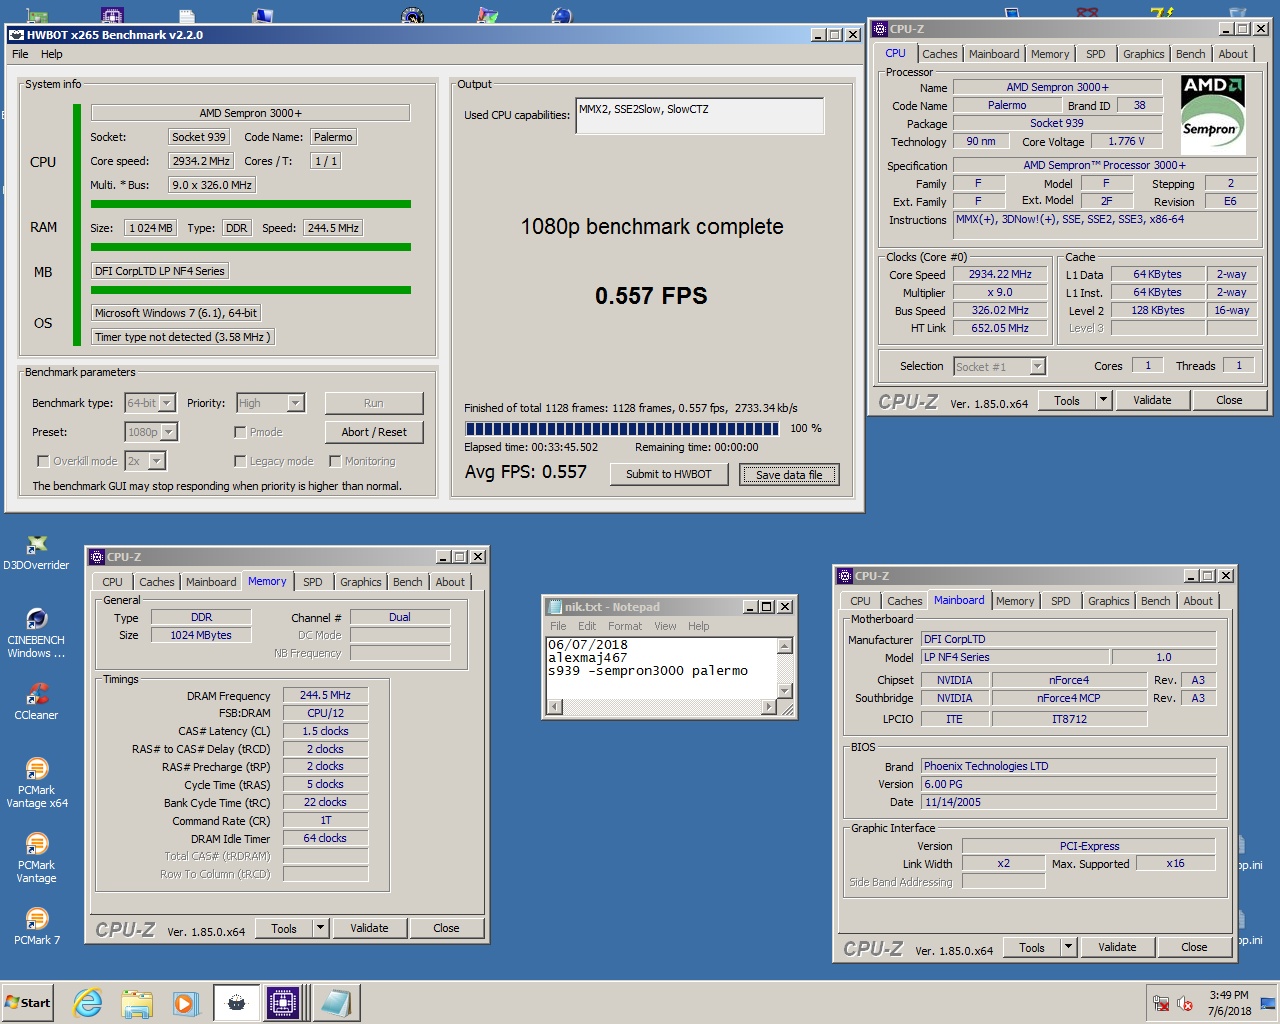Click the HWBOT x265 title bar icon

(16, 35)
